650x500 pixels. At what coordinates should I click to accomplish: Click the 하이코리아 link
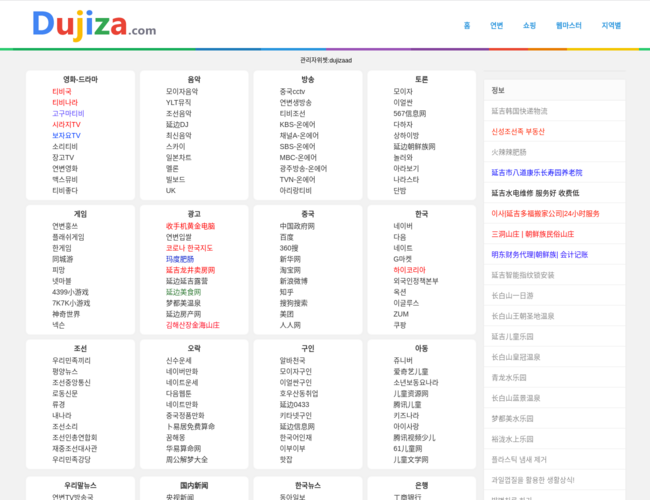click(x=409, y=270)
